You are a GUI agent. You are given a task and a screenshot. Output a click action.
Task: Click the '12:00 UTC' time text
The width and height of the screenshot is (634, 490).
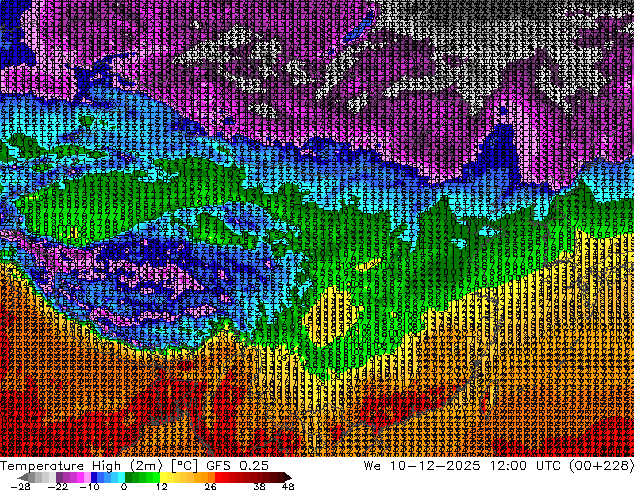point(526,466)
